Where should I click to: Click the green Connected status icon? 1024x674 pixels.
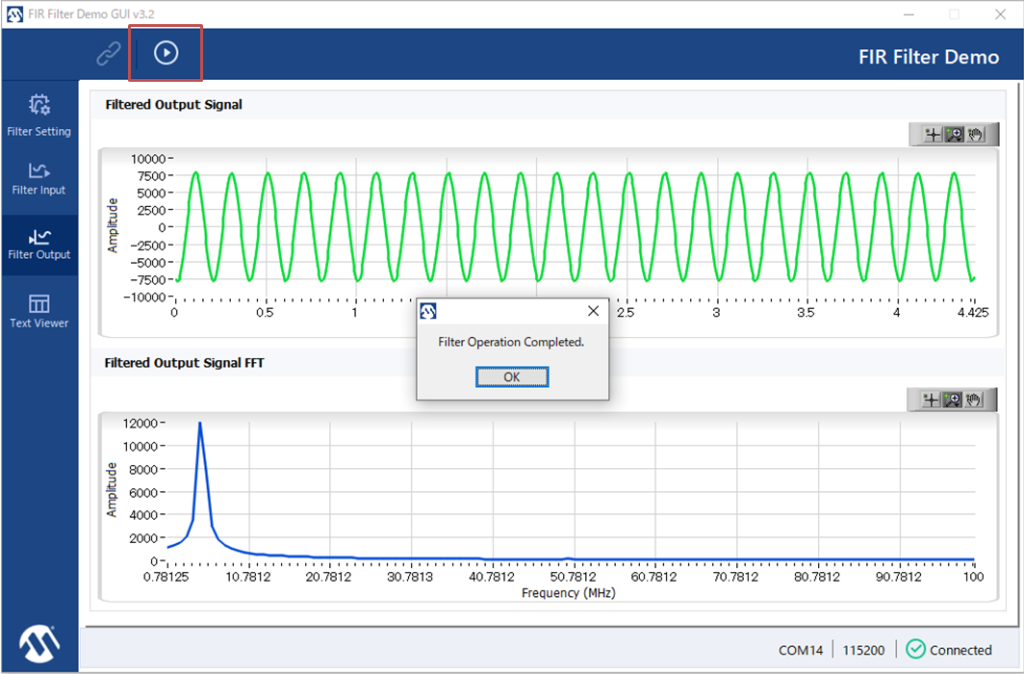coord(915,649)
